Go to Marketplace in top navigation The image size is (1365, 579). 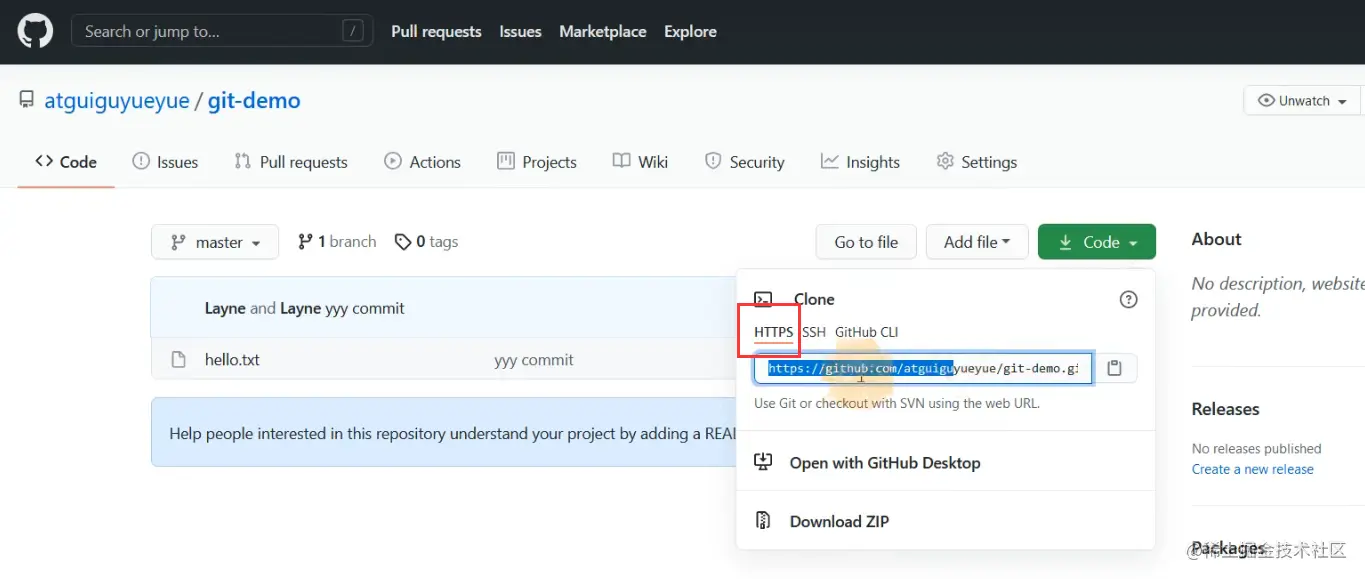(603, 31)
